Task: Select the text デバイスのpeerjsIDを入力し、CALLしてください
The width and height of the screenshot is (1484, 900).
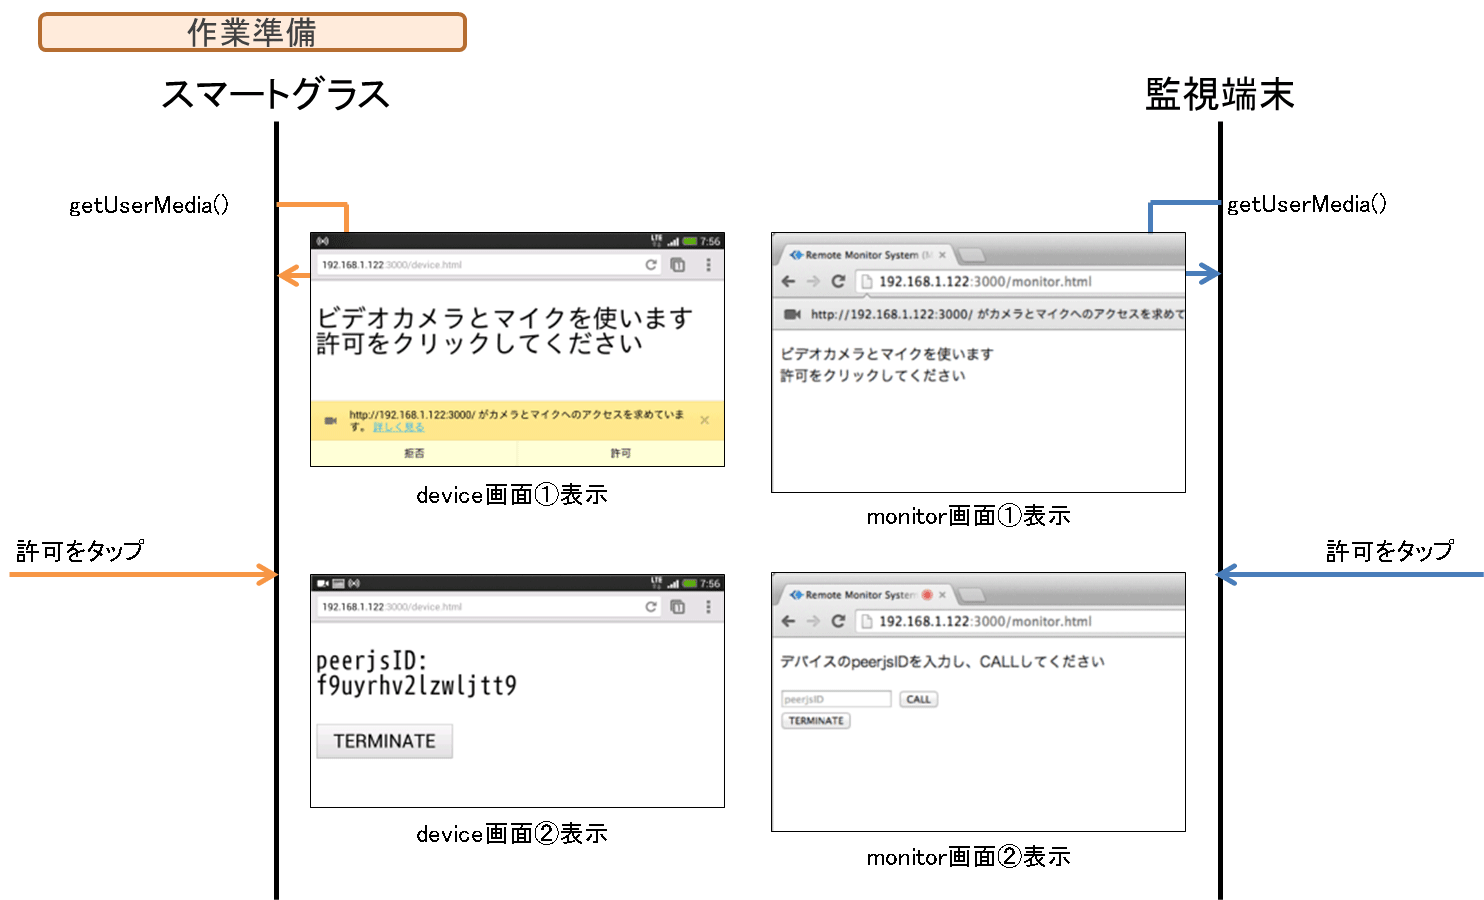Action: [x=942, y=662]
